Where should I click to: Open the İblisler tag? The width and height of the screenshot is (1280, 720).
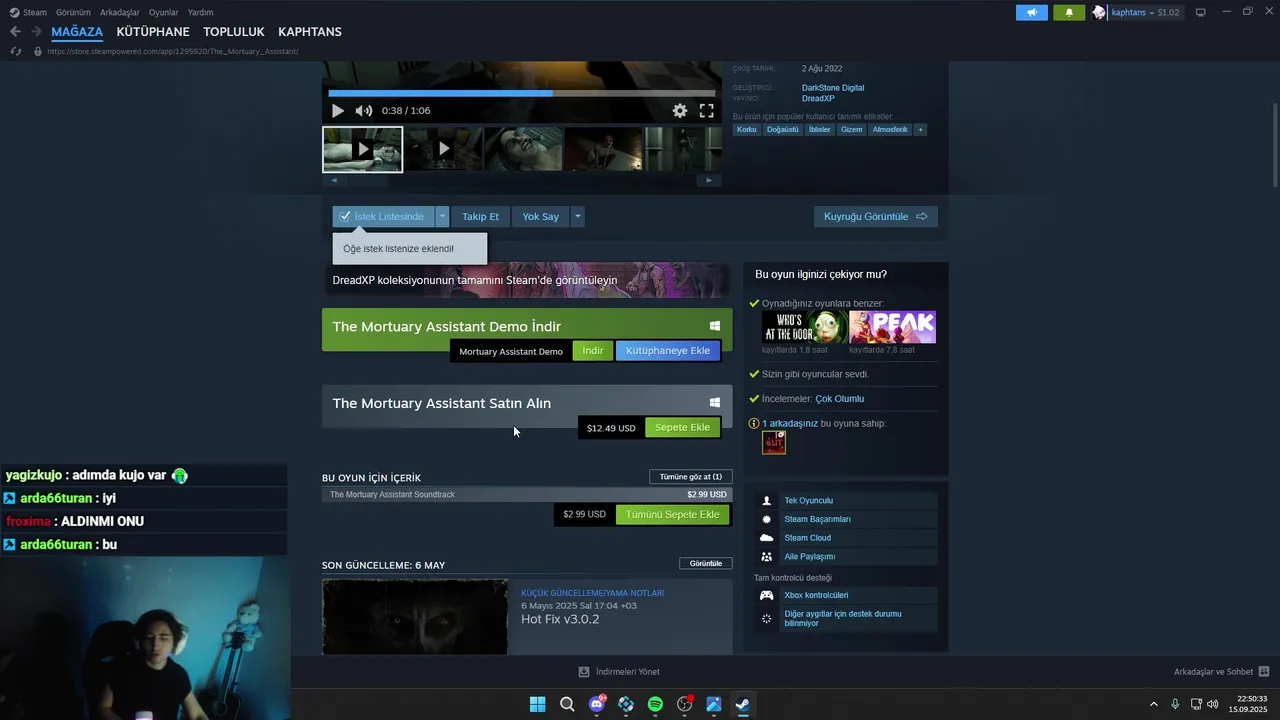[x=819, y=130]
